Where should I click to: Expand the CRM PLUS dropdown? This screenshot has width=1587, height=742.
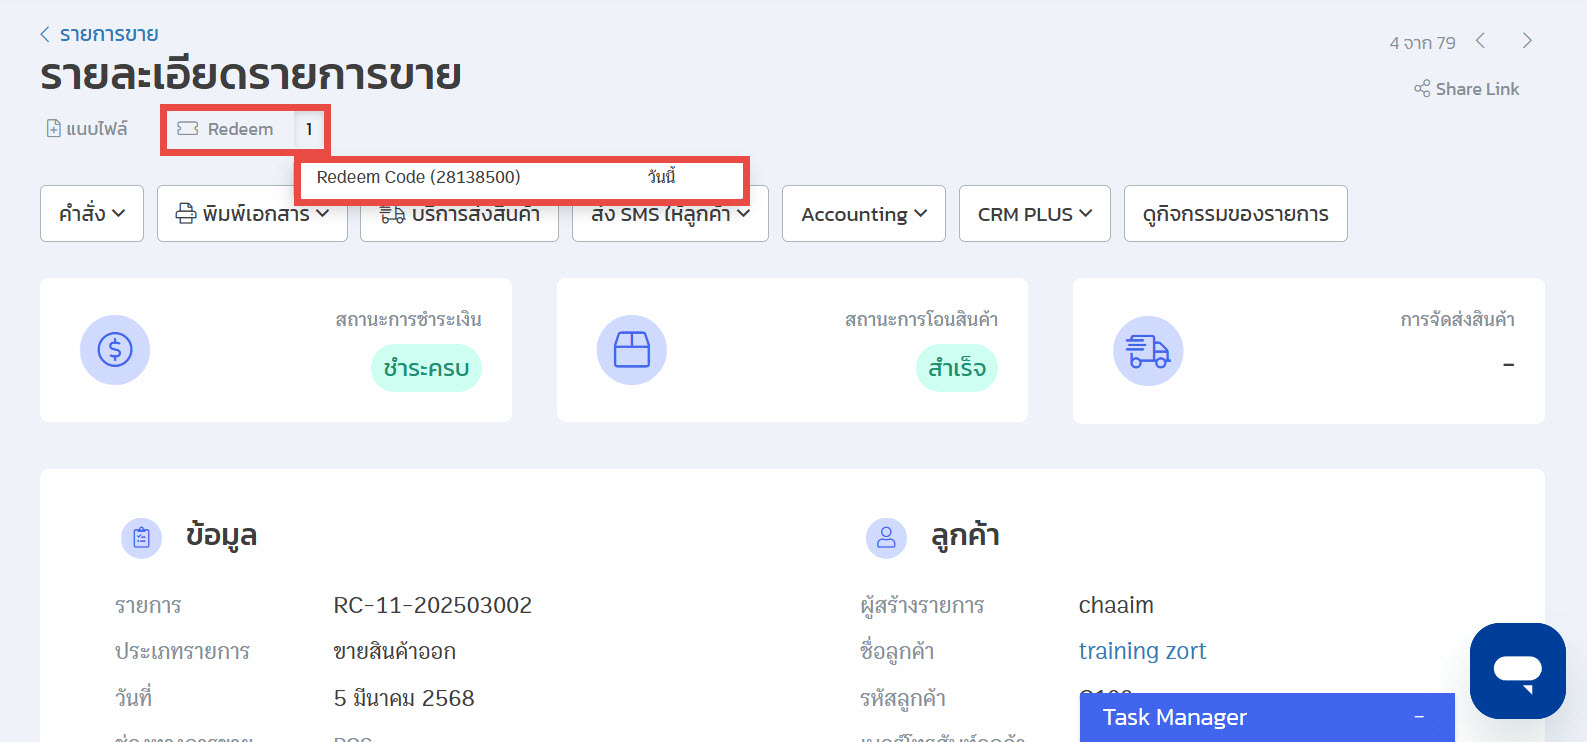[1034, 214]
